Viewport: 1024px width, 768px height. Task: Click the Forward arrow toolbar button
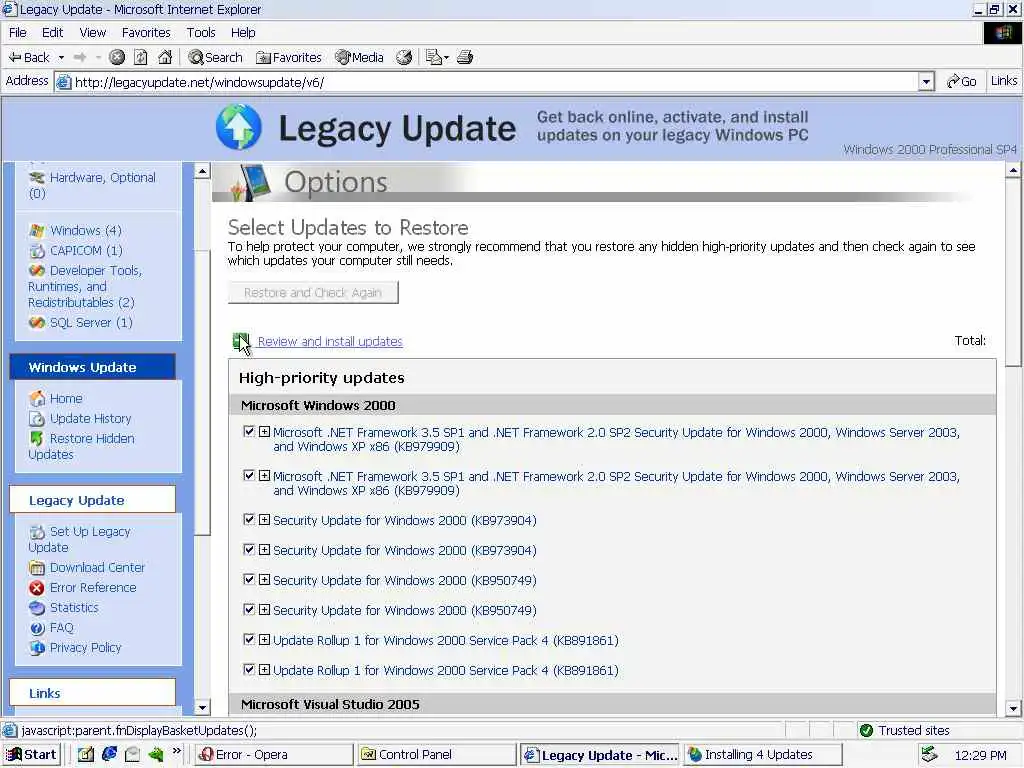[80, 57]
